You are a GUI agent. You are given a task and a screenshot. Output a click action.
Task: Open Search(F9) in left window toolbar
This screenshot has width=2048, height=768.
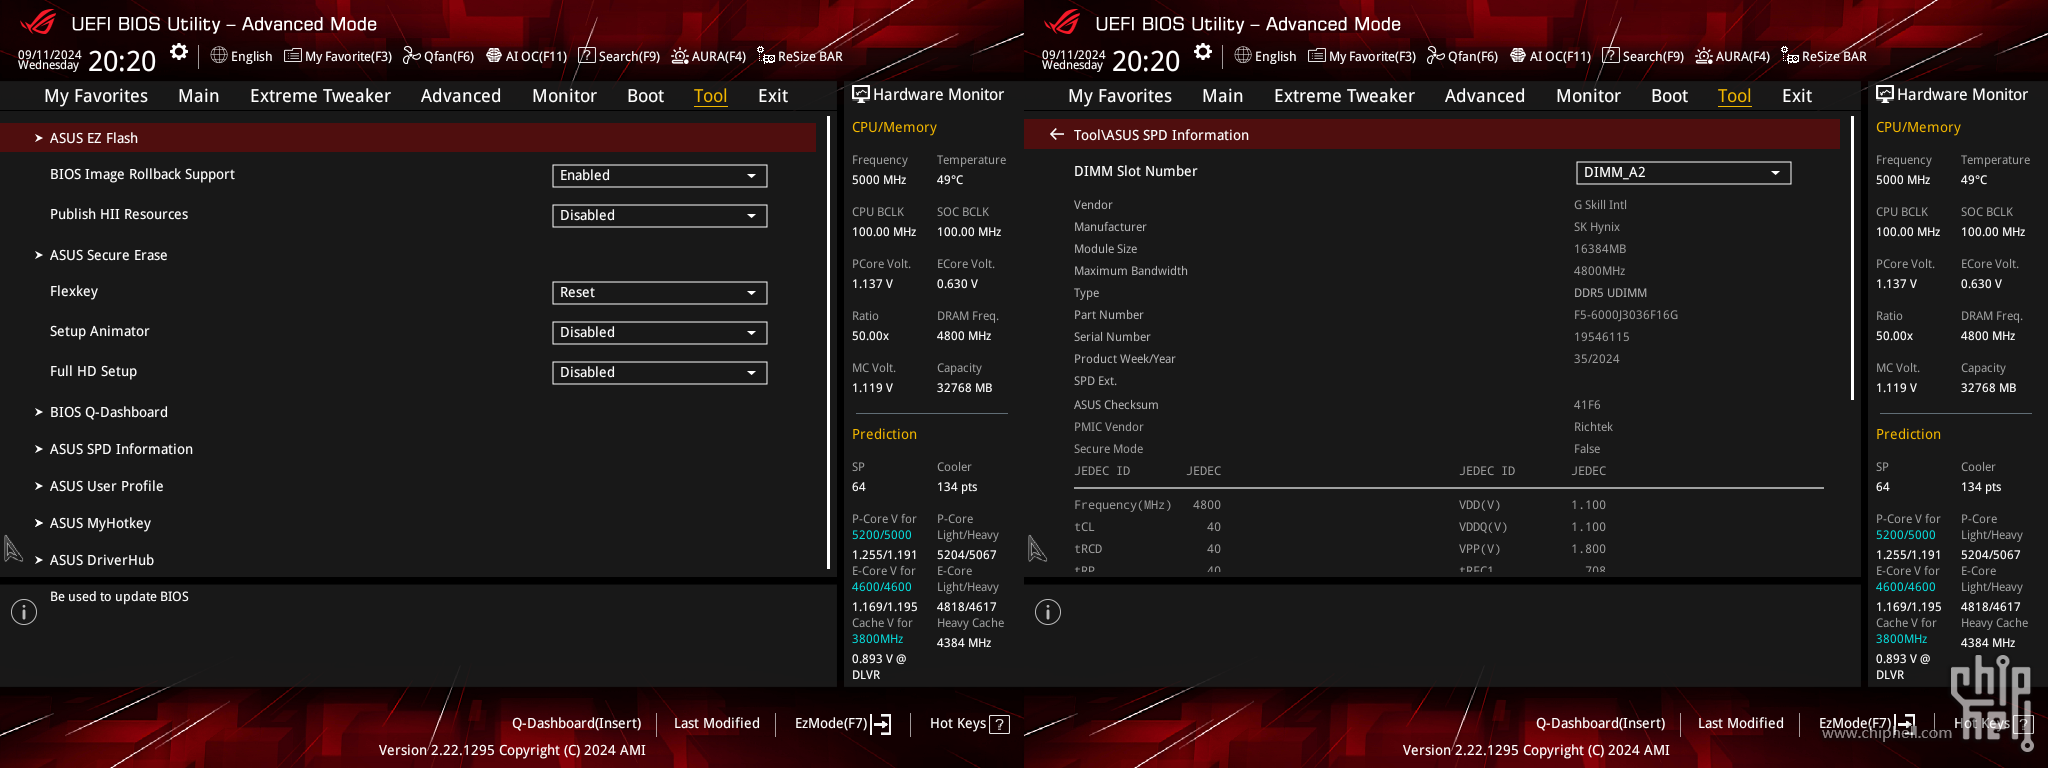pos(619,56)
